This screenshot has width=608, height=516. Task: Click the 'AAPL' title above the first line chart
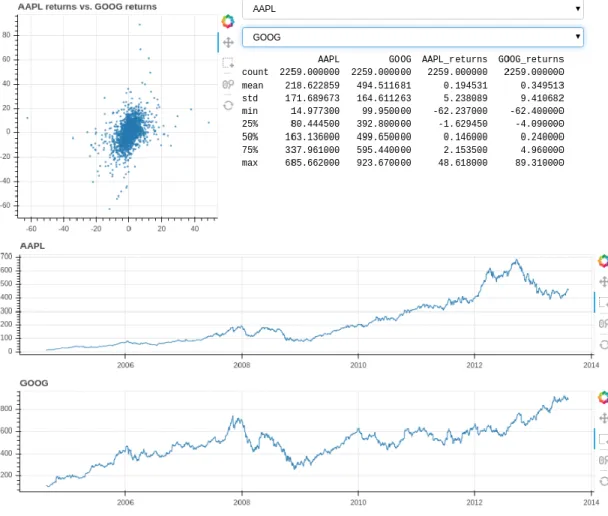[32, 246]
